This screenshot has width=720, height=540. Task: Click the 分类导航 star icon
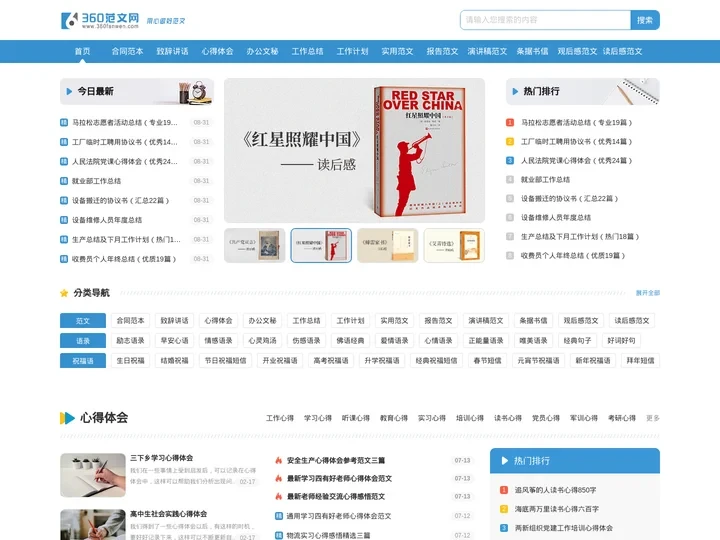pos(64,293)
